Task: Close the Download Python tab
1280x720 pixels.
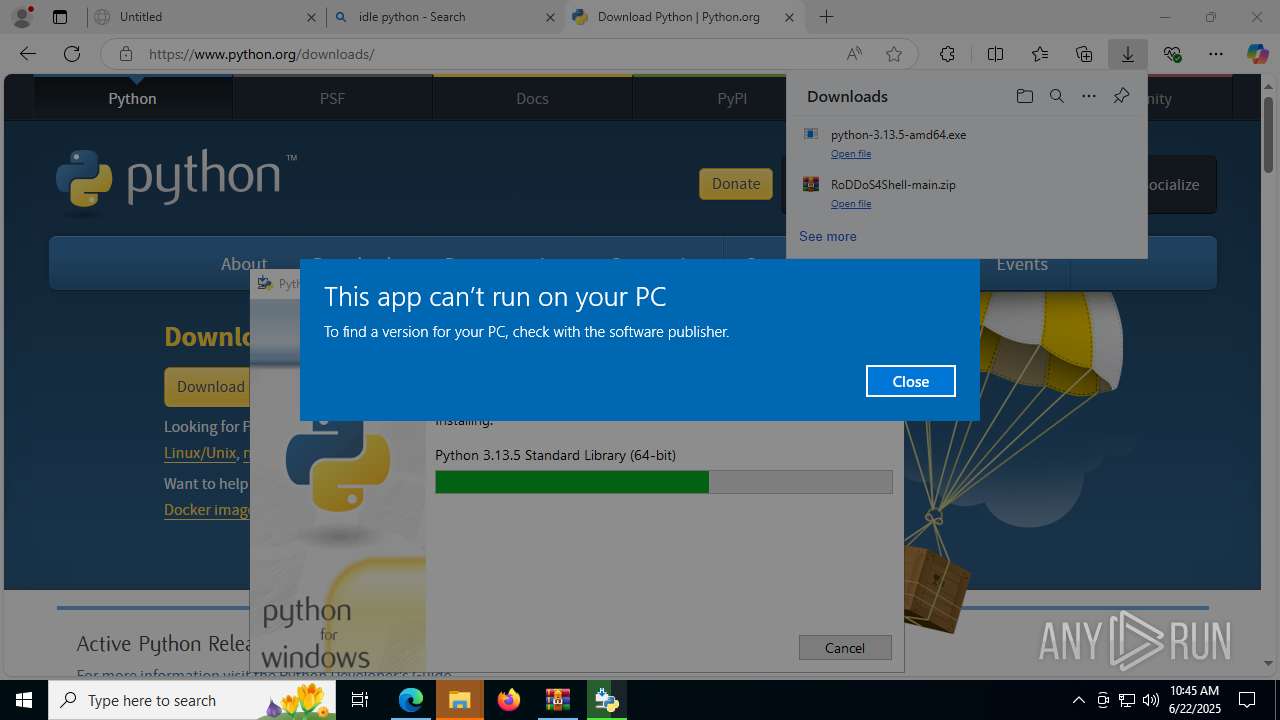Action: tap(790, 17)
